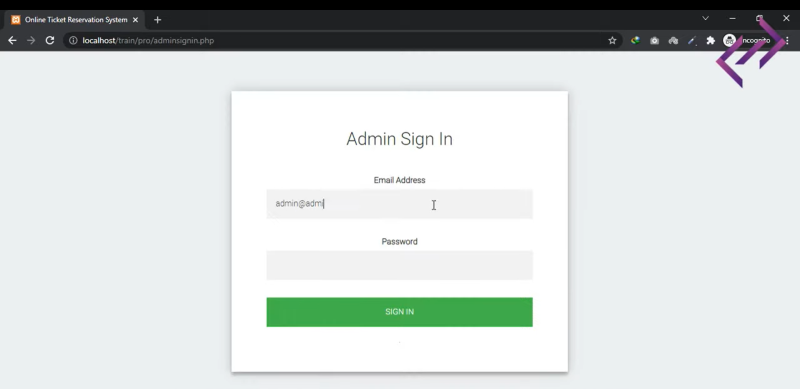Click the Incognito profile indicator
The width and height of the screenshot is (800, 389).
(747, 40)
